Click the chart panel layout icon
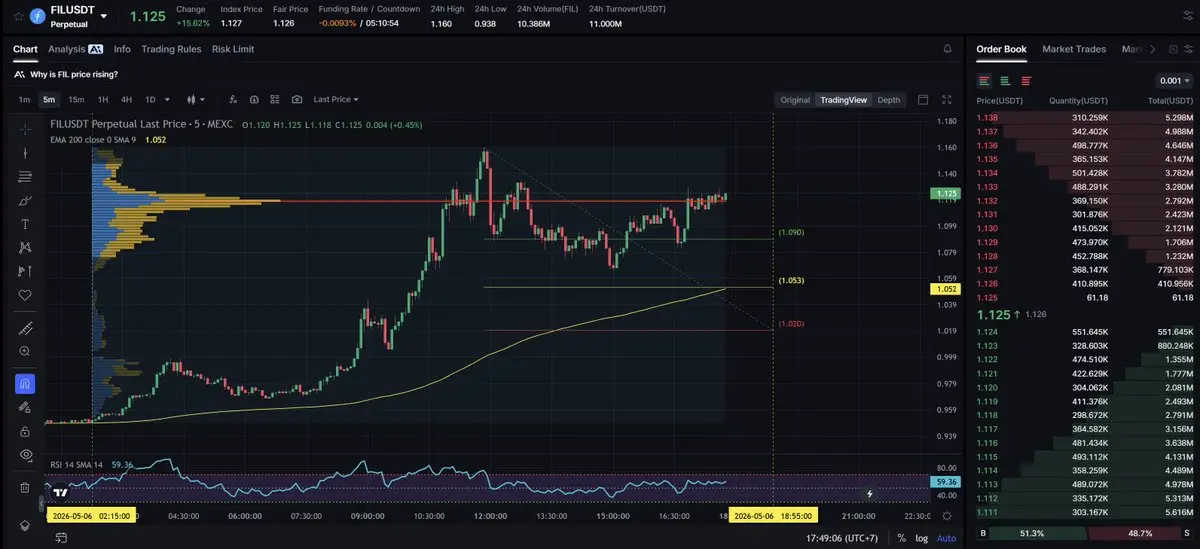Viewport: 1200px width, 549px height. [x=923, y=100]
